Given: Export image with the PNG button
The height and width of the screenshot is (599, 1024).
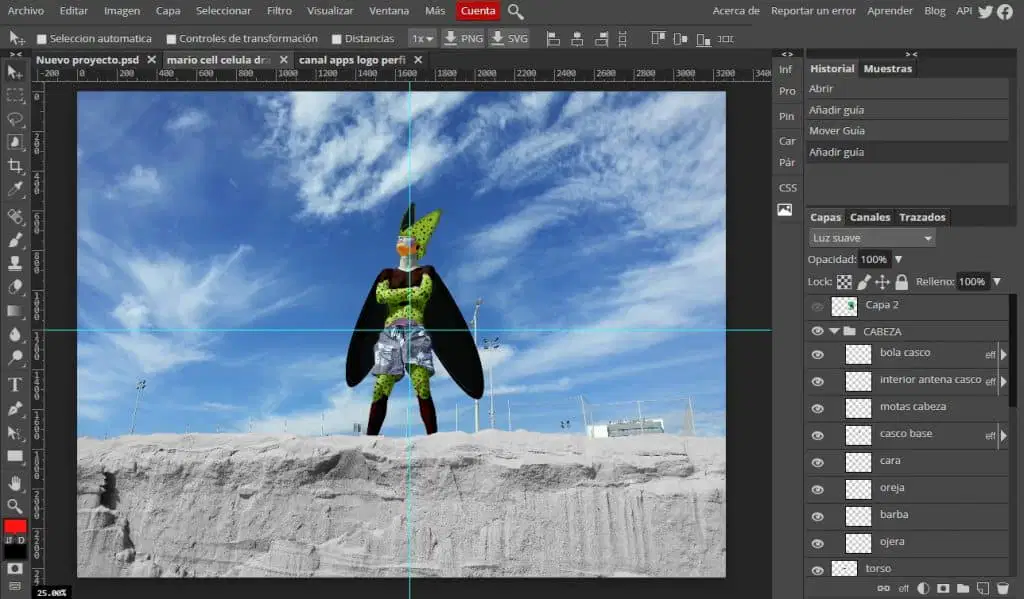Looking at the screenshot, I should (463, 39).
